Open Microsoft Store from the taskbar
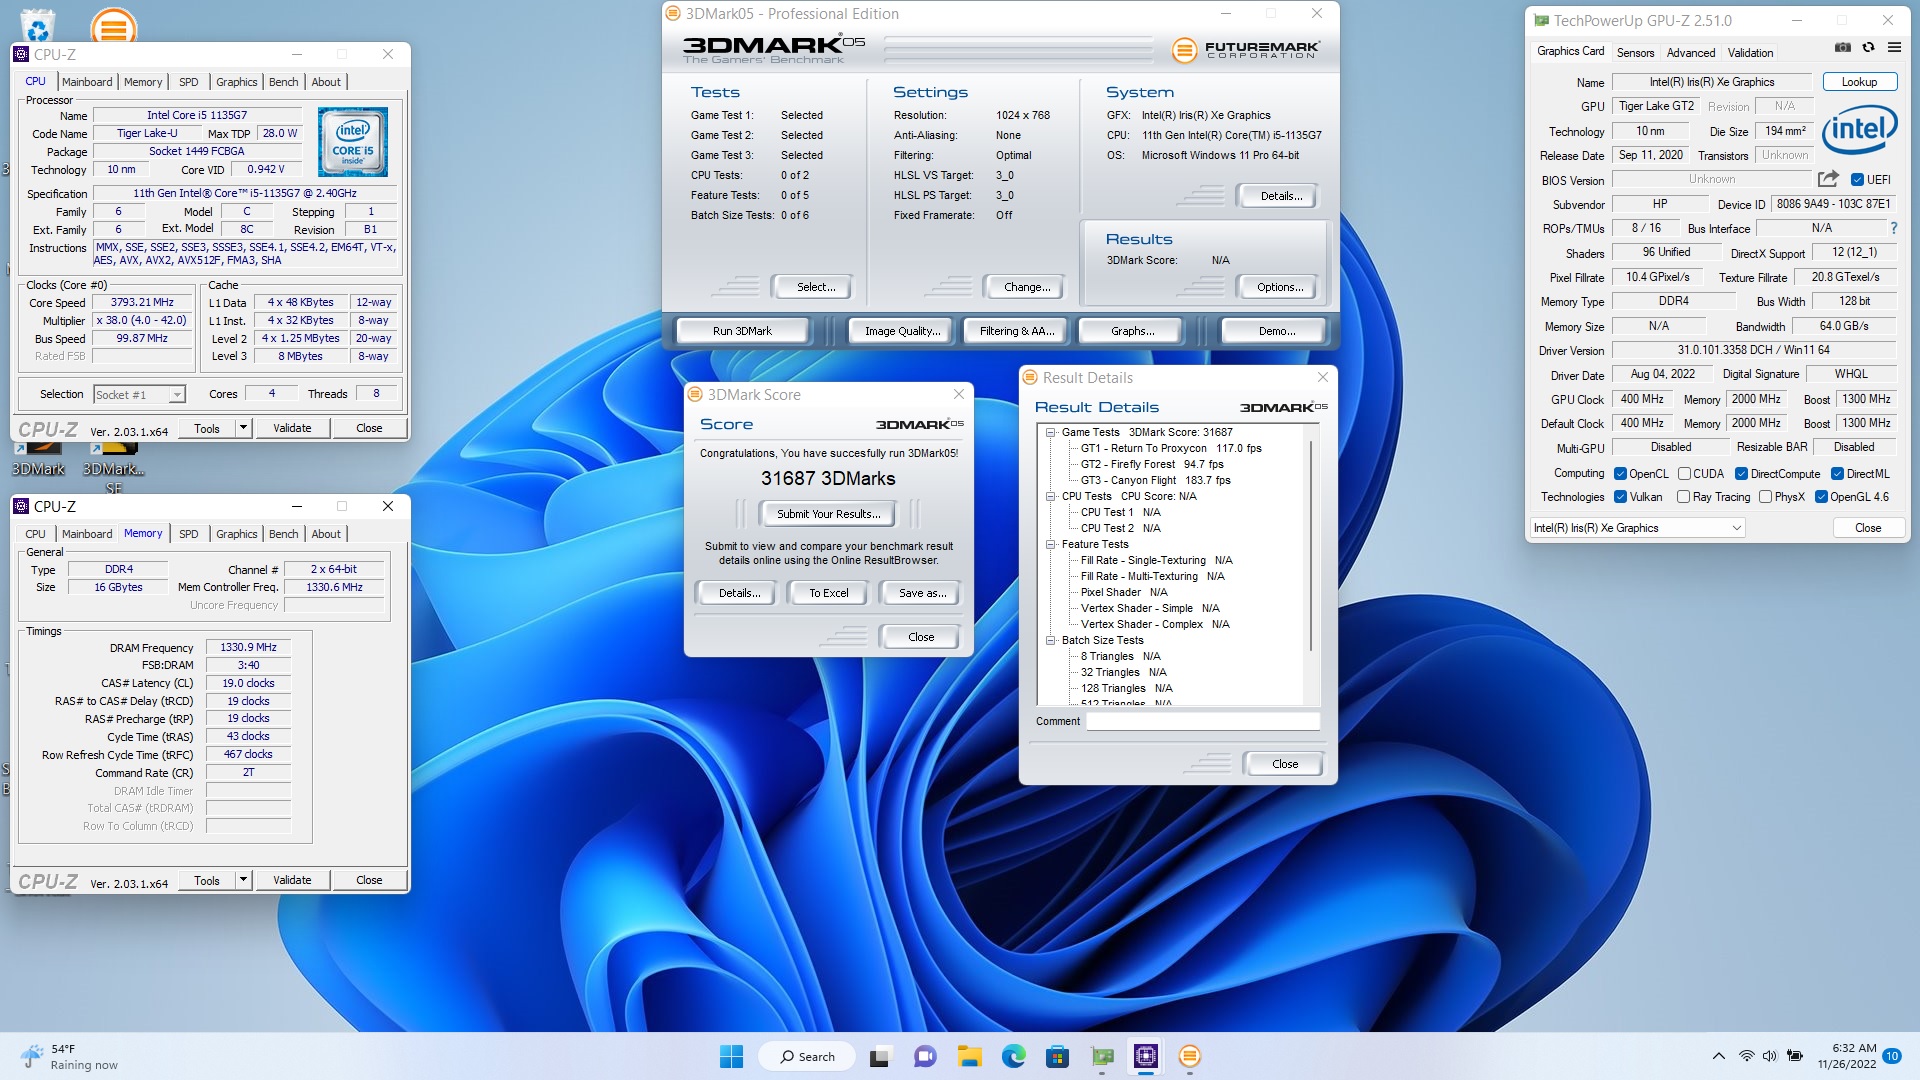Image resolution: width=1920 pixels, height=1080 pixels. pos(1058,1056)
